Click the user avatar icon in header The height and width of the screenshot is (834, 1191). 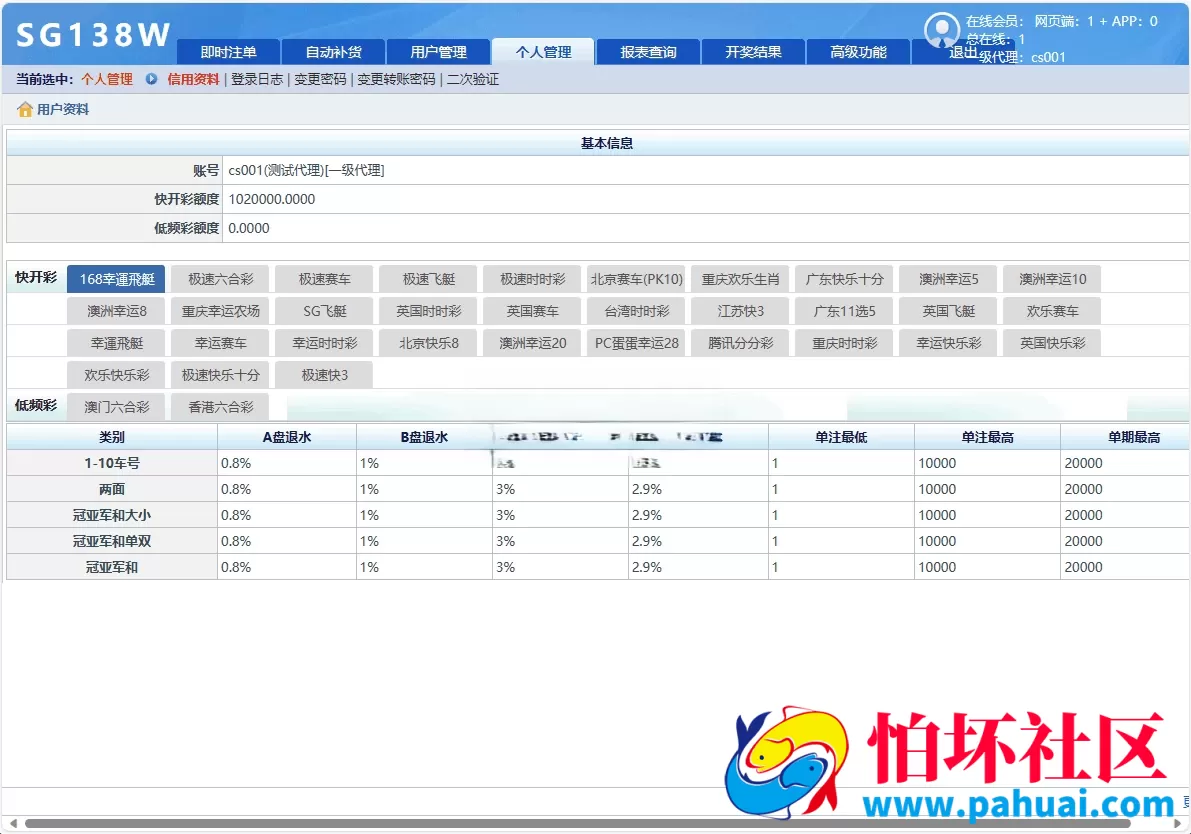pyautogui.click(x=942, y=30)
